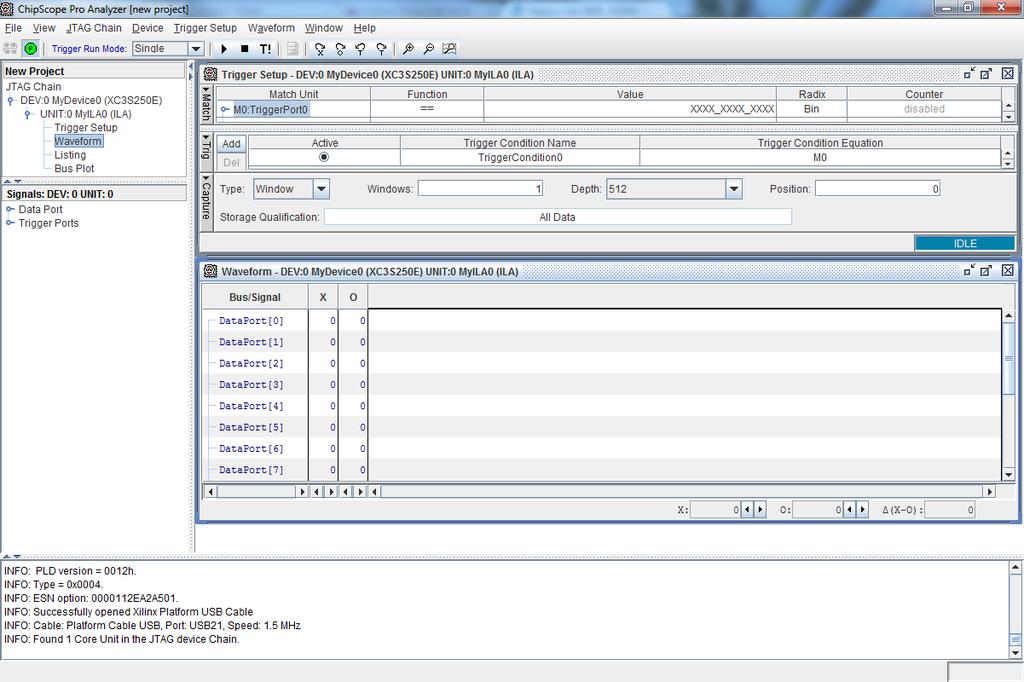Click the Position input field

coord(878,189)
